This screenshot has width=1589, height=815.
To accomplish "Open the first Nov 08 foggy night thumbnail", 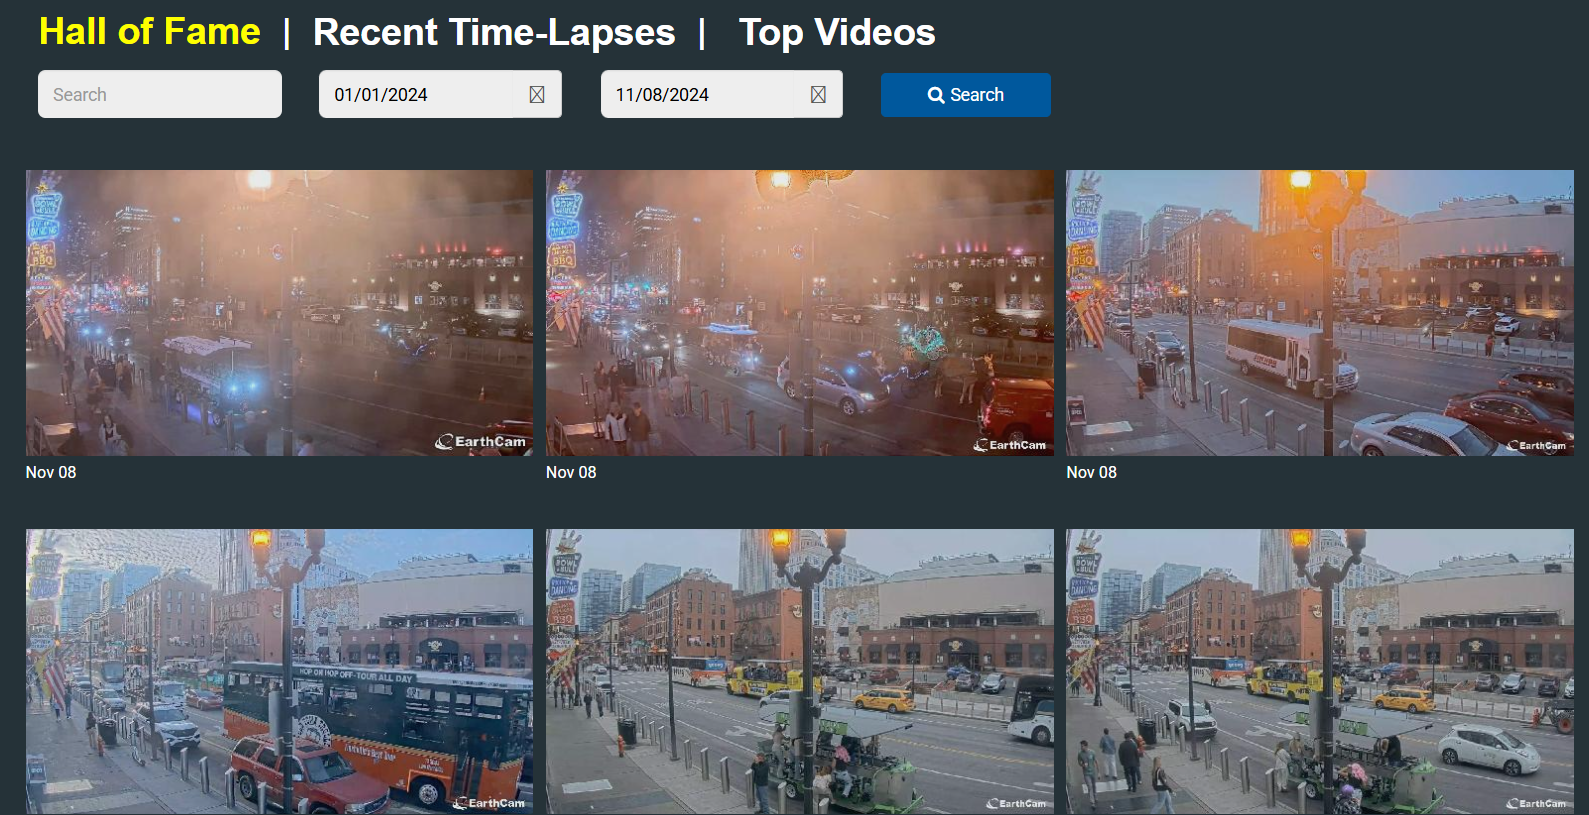I will (279, 313).
